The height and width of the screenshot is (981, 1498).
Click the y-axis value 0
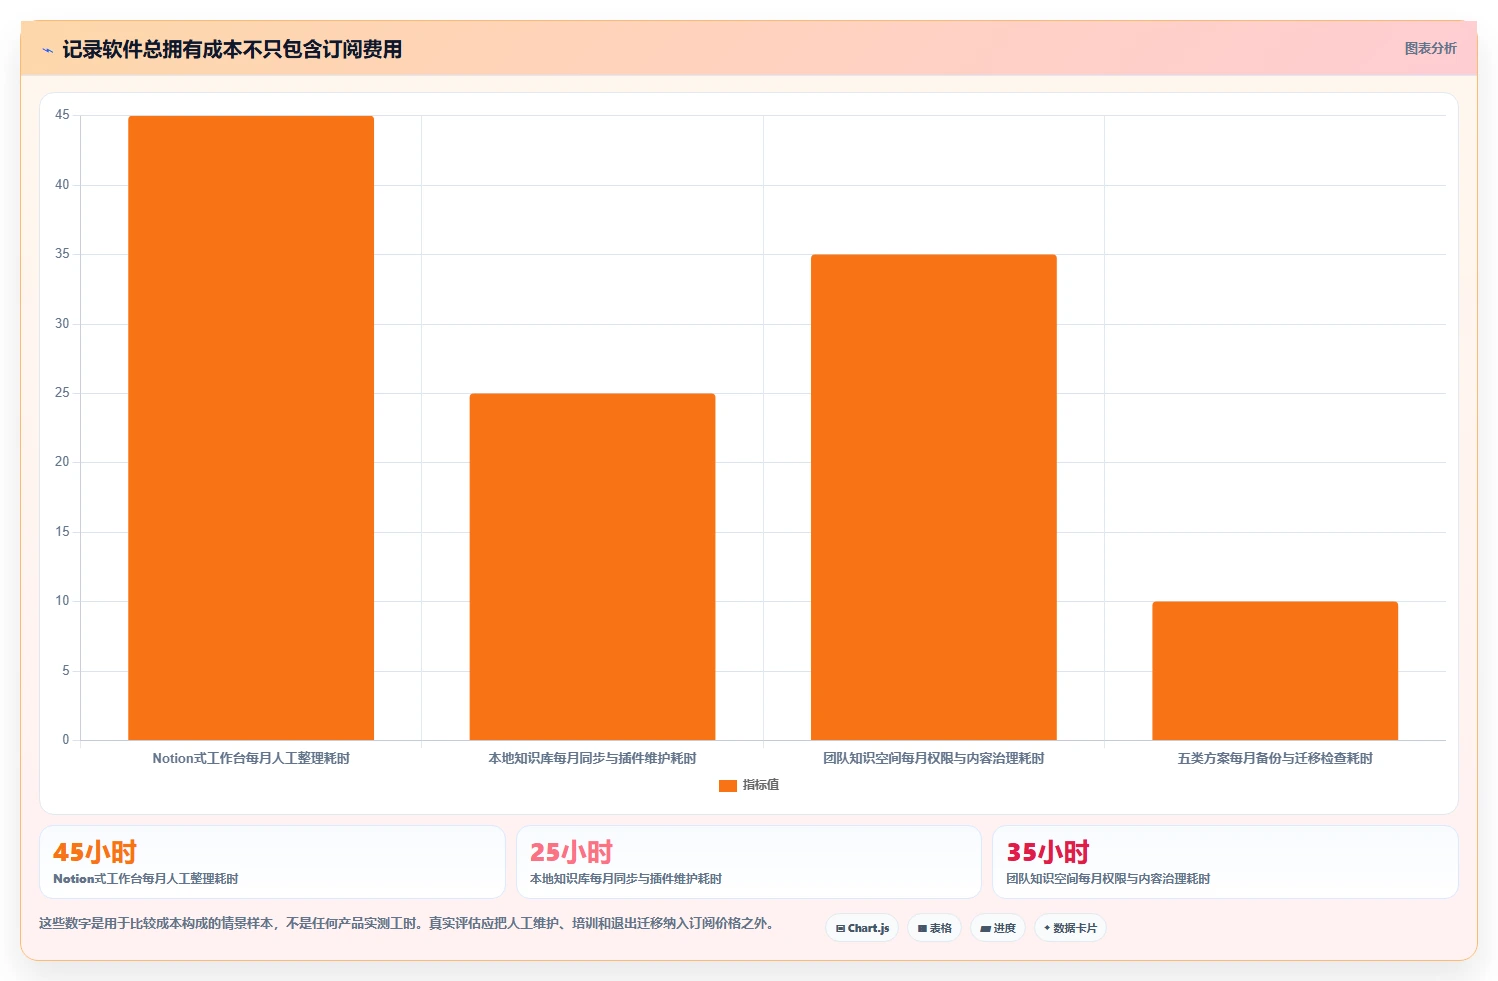point(66,740)
